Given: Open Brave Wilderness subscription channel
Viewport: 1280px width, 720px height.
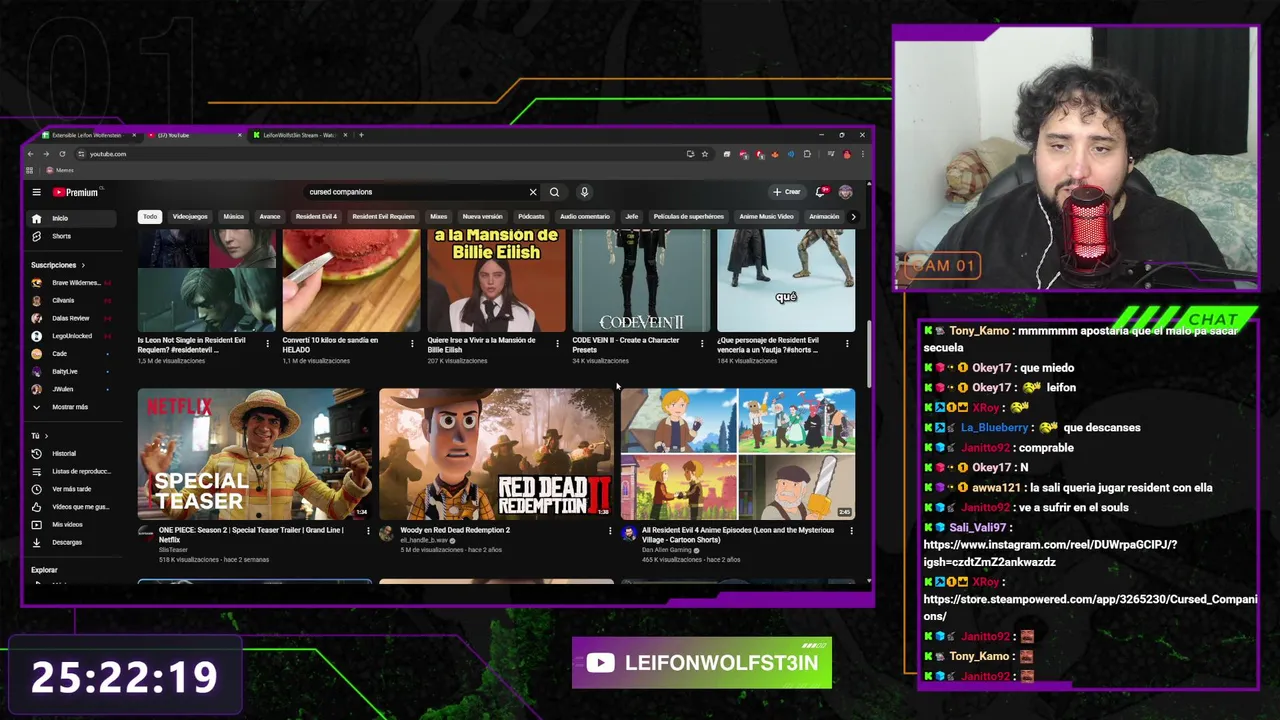Looking at the screenshot, I should pos(72,283).
